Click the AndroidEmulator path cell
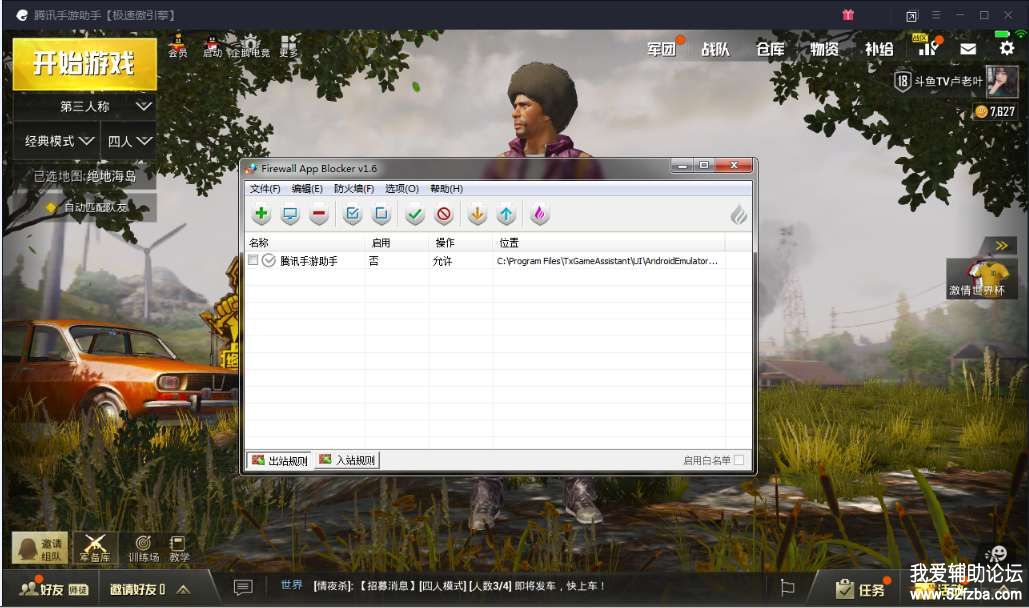1029x608 pixels. 607,261
